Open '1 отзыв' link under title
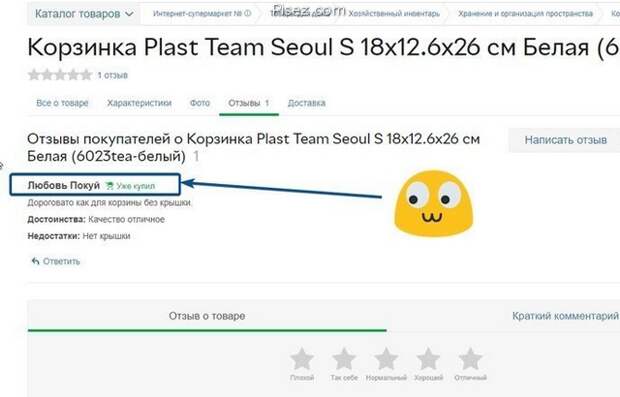This screenshot has width=620, height=397. coord(113,75)
